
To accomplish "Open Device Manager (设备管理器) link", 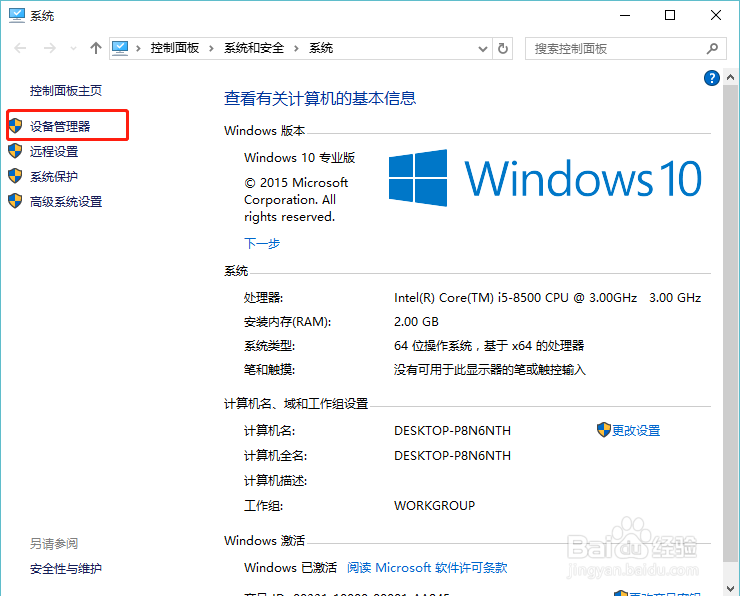I will coord(60,126).
